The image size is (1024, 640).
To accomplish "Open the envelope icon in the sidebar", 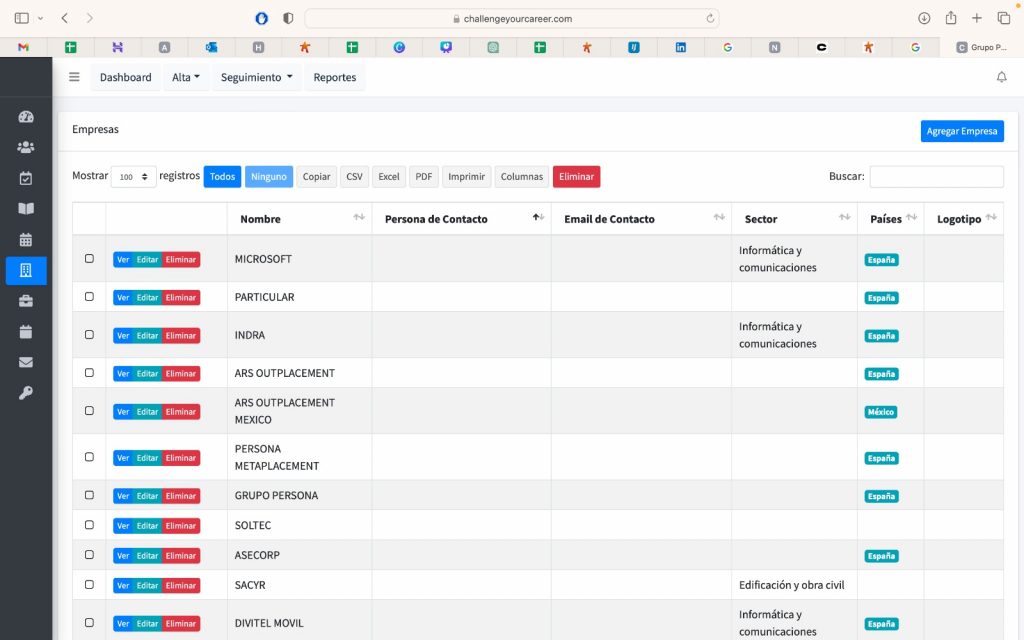I will (26, 362).
